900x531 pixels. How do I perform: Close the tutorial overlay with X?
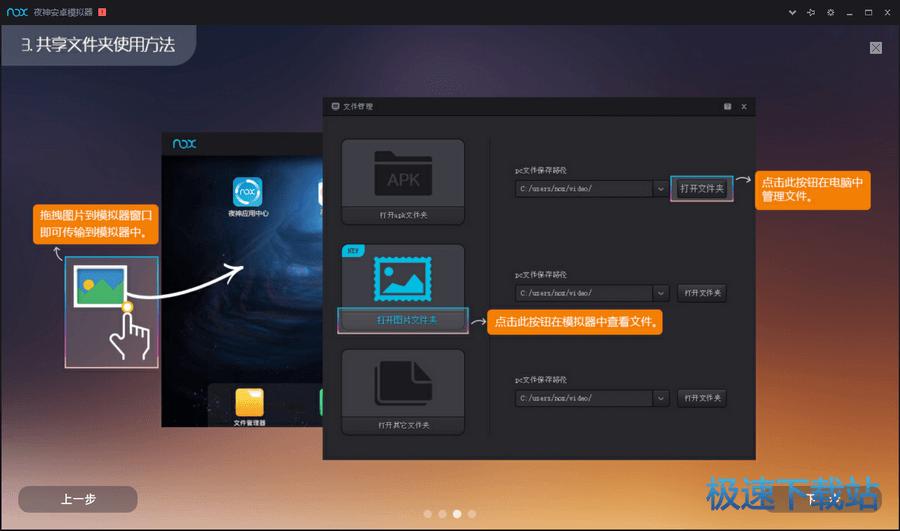click(876, 47)
